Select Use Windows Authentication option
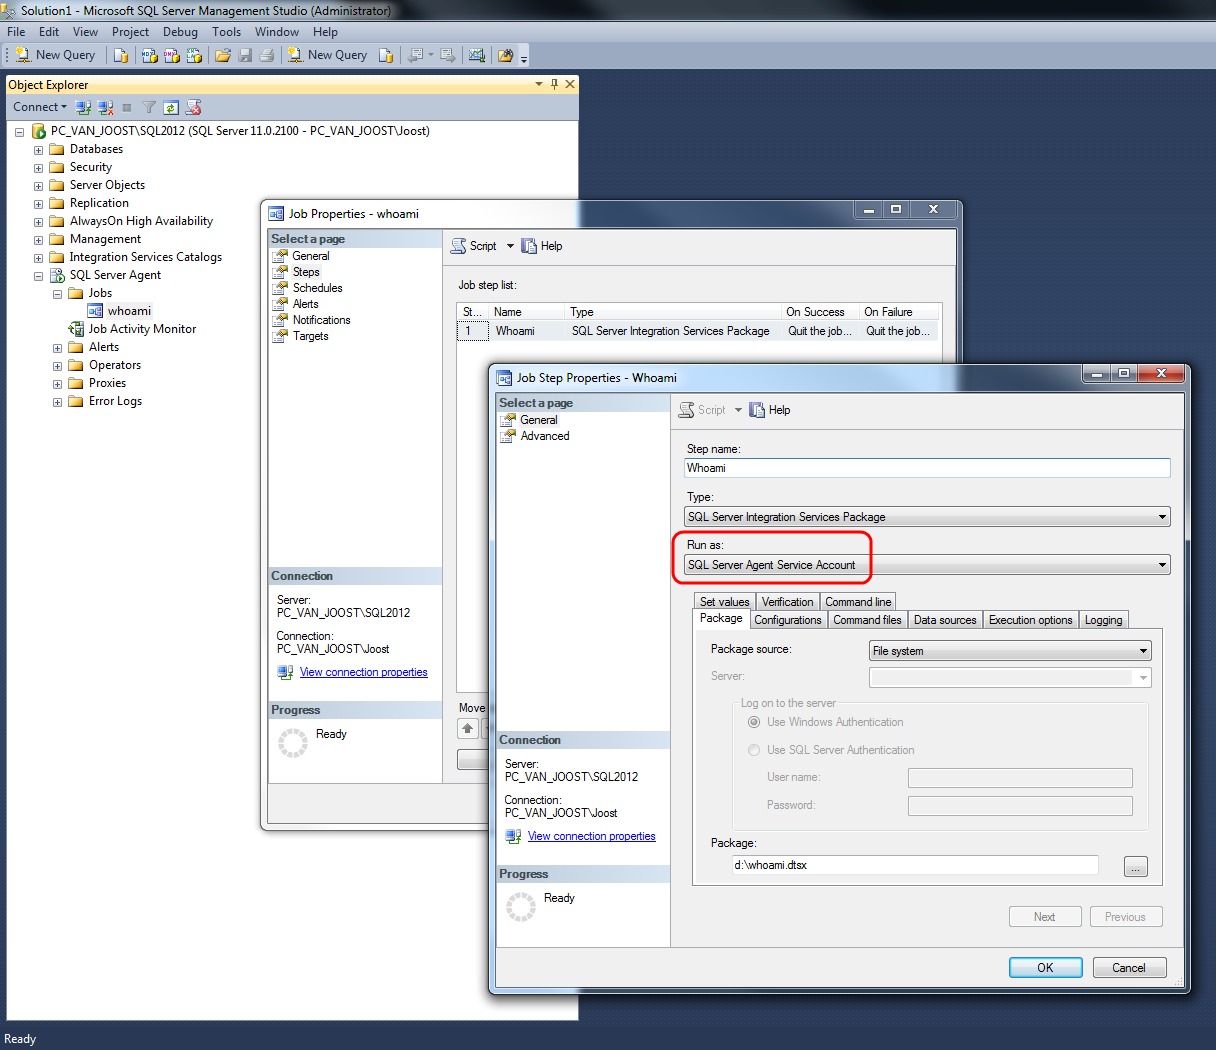The height and width of the screenshot is (1050, 1216). pyautogui.click(x=756, y=721)
